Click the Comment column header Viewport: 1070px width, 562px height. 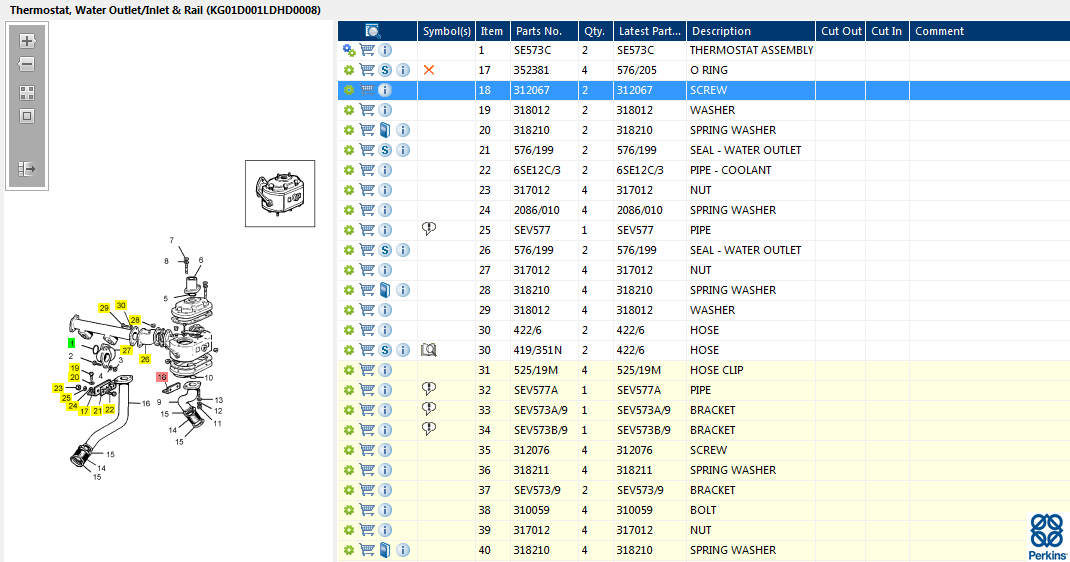click(989, 31)
